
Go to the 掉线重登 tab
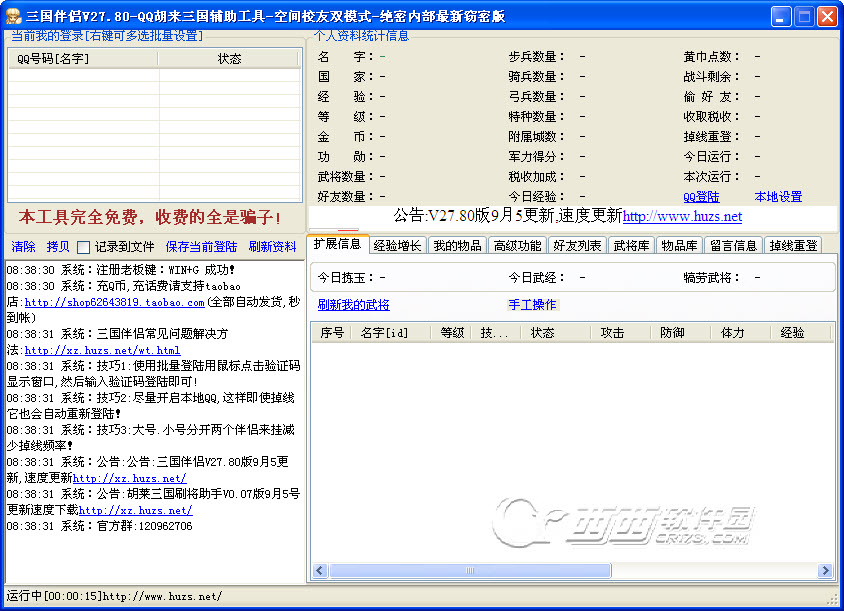[x=792, y=245]
